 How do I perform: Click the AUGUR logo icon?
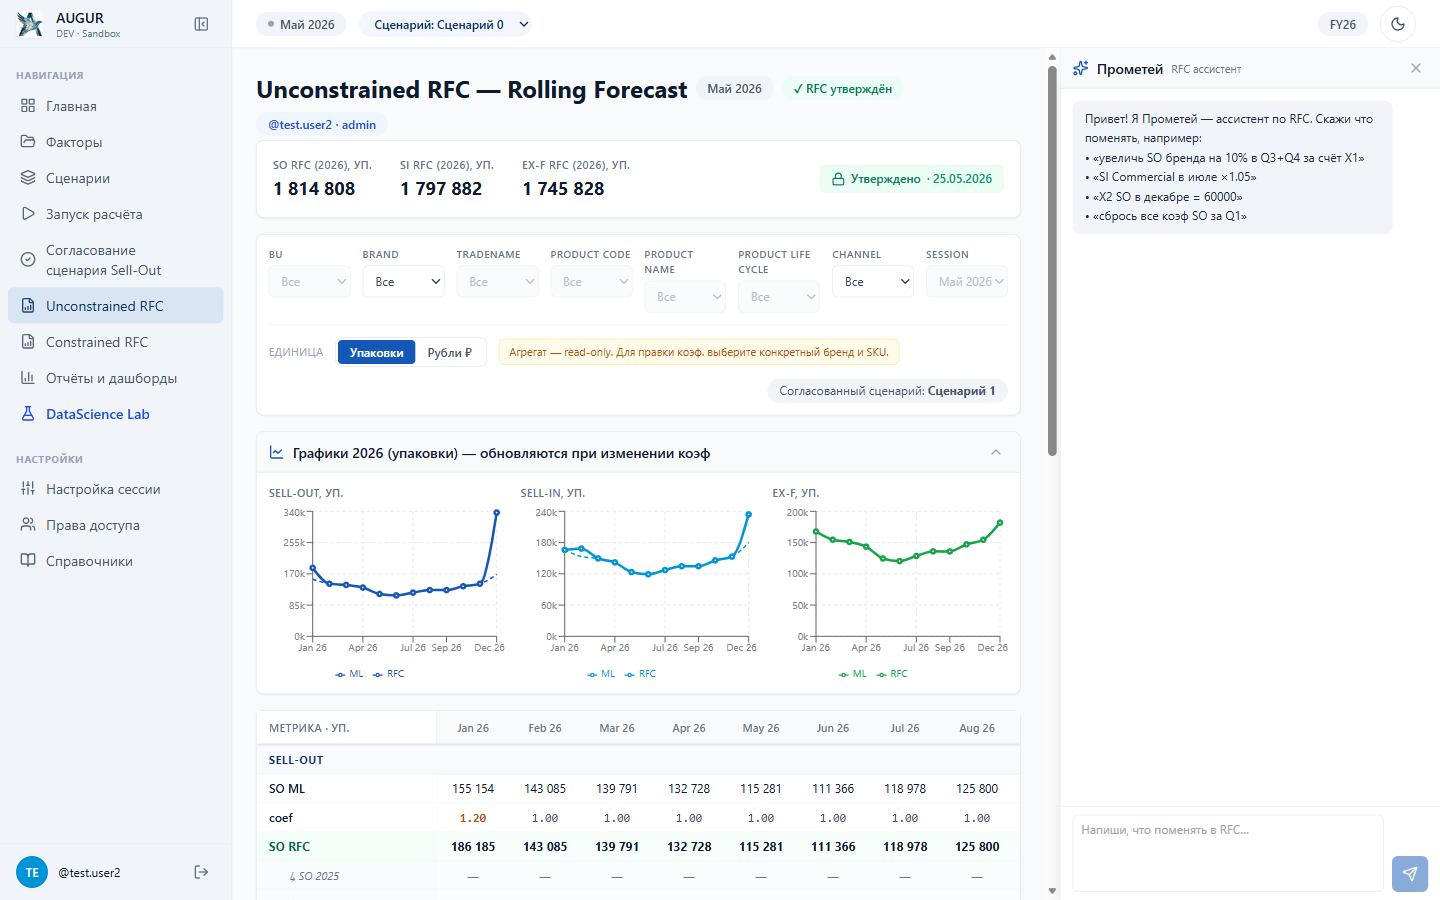(30, 25)
